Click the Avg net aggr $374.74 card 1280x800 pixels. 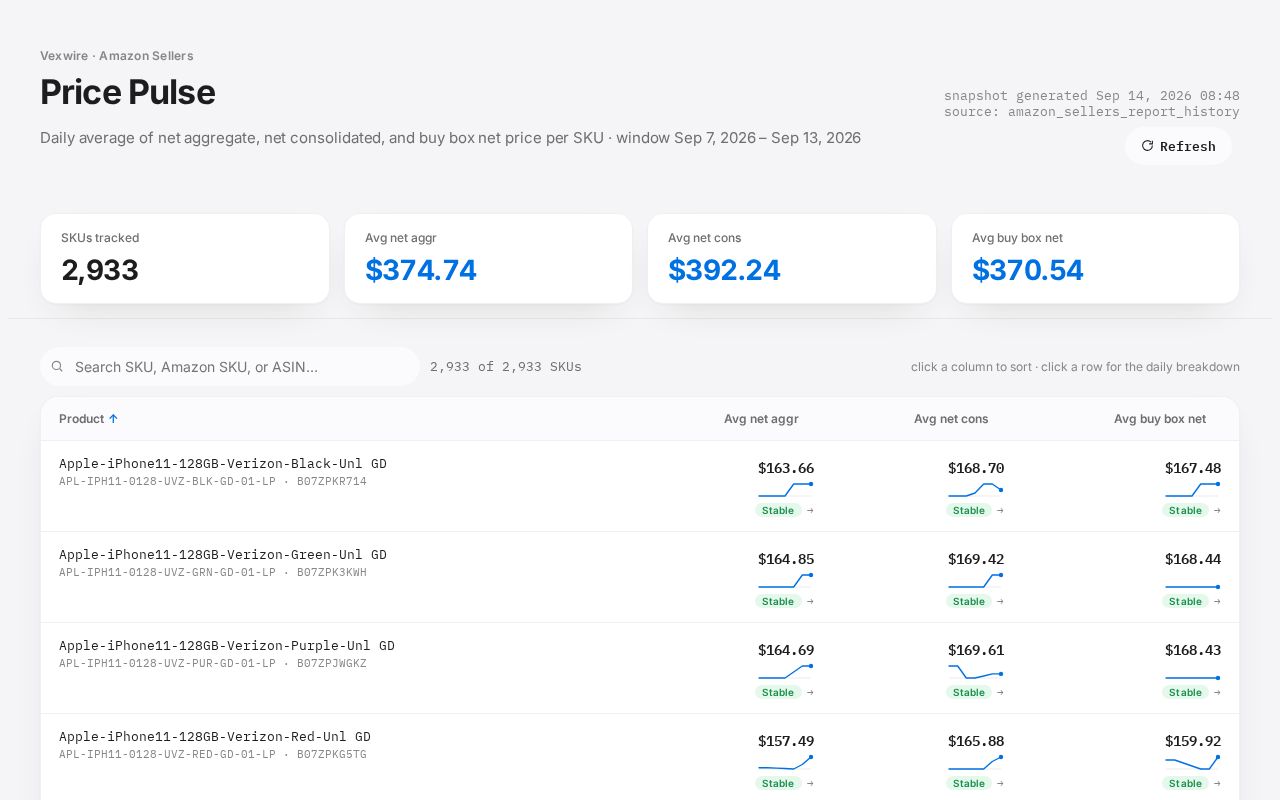tap(488, 258)
